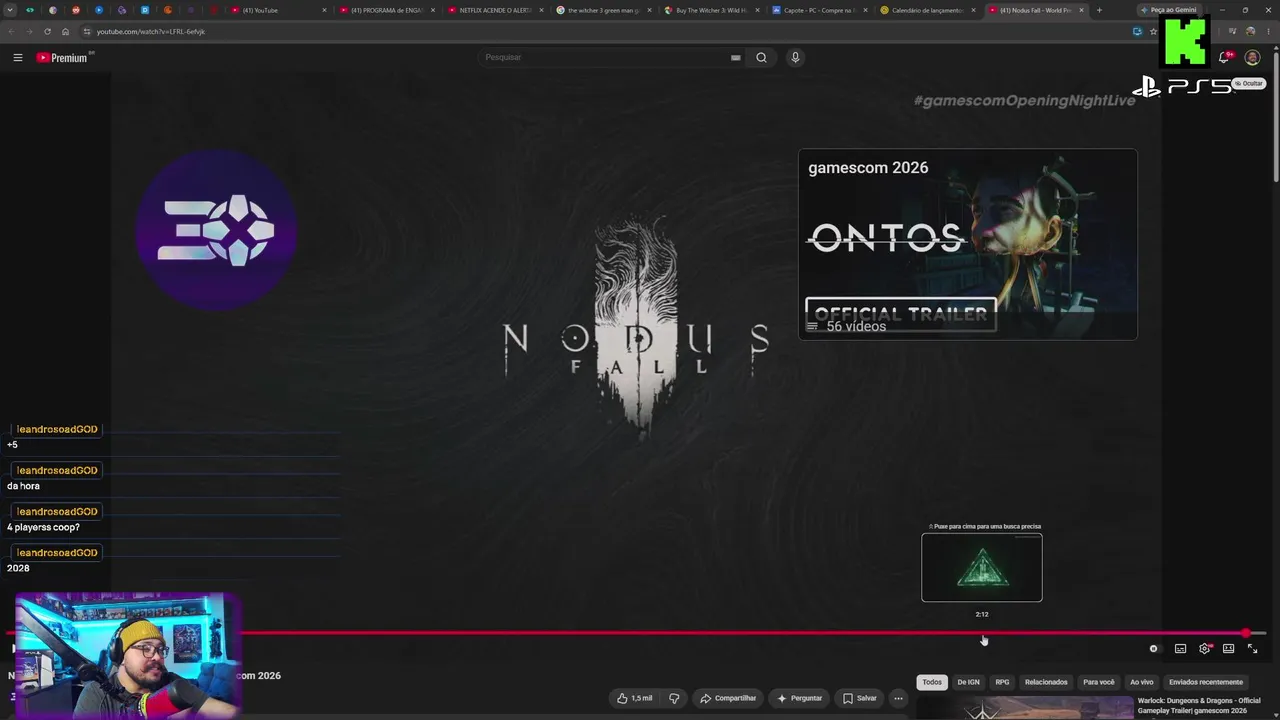Open a new browser tab
Viewport: 1280px width, 720px height.
click(x=1099, y=10)
